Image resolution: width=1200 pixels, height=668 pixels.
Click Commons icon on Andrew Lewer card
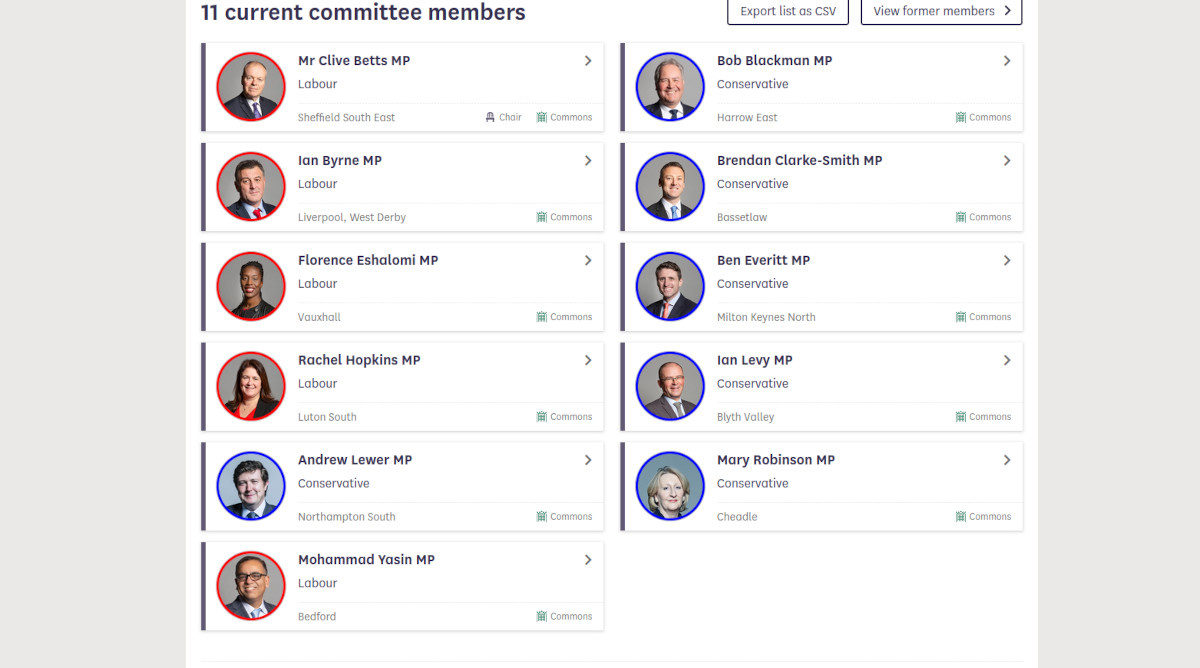point(542,517)
